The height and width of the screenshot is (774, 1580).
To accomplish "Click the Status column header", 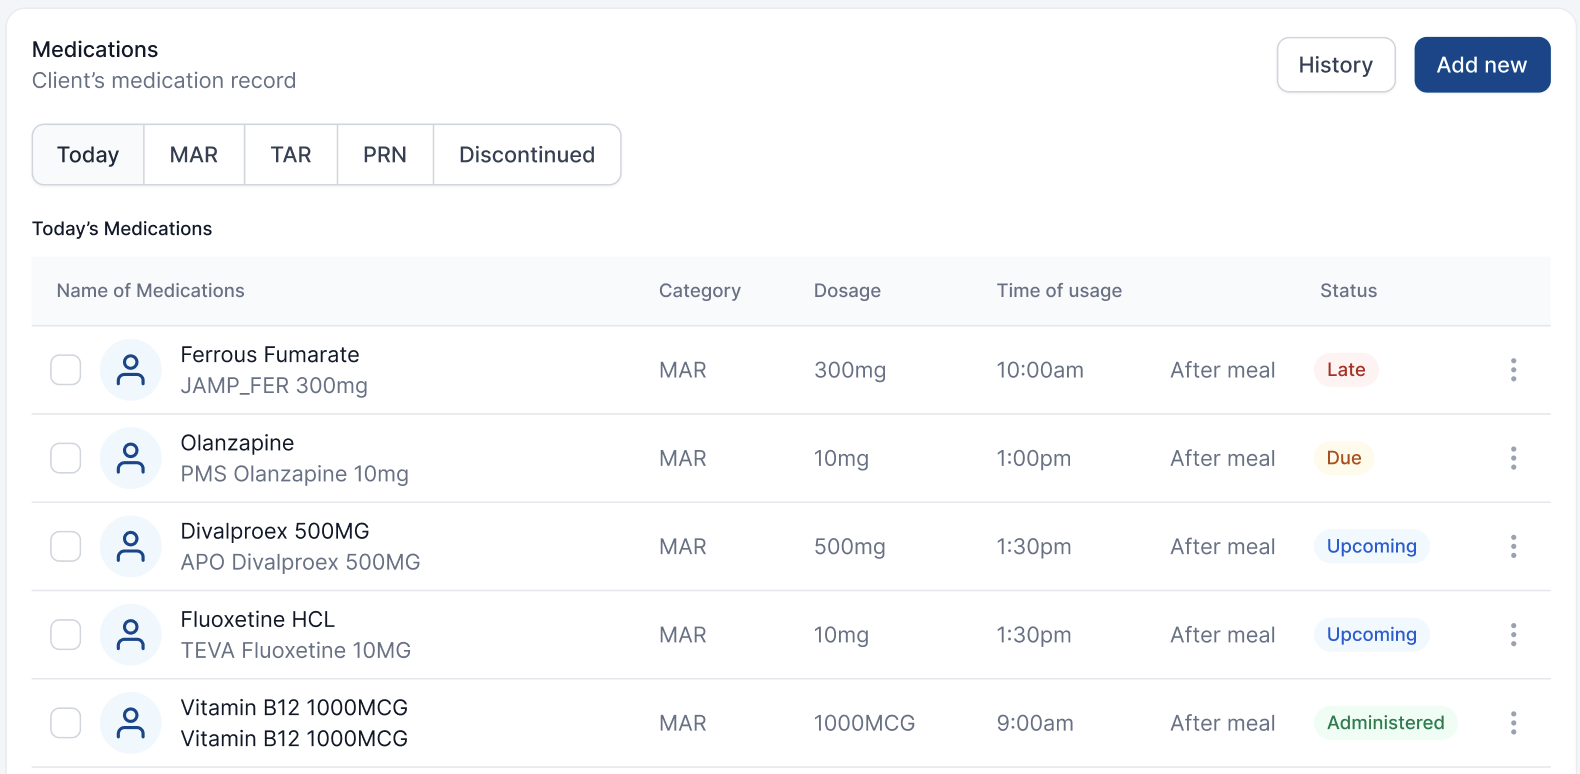I will 1348,291.
